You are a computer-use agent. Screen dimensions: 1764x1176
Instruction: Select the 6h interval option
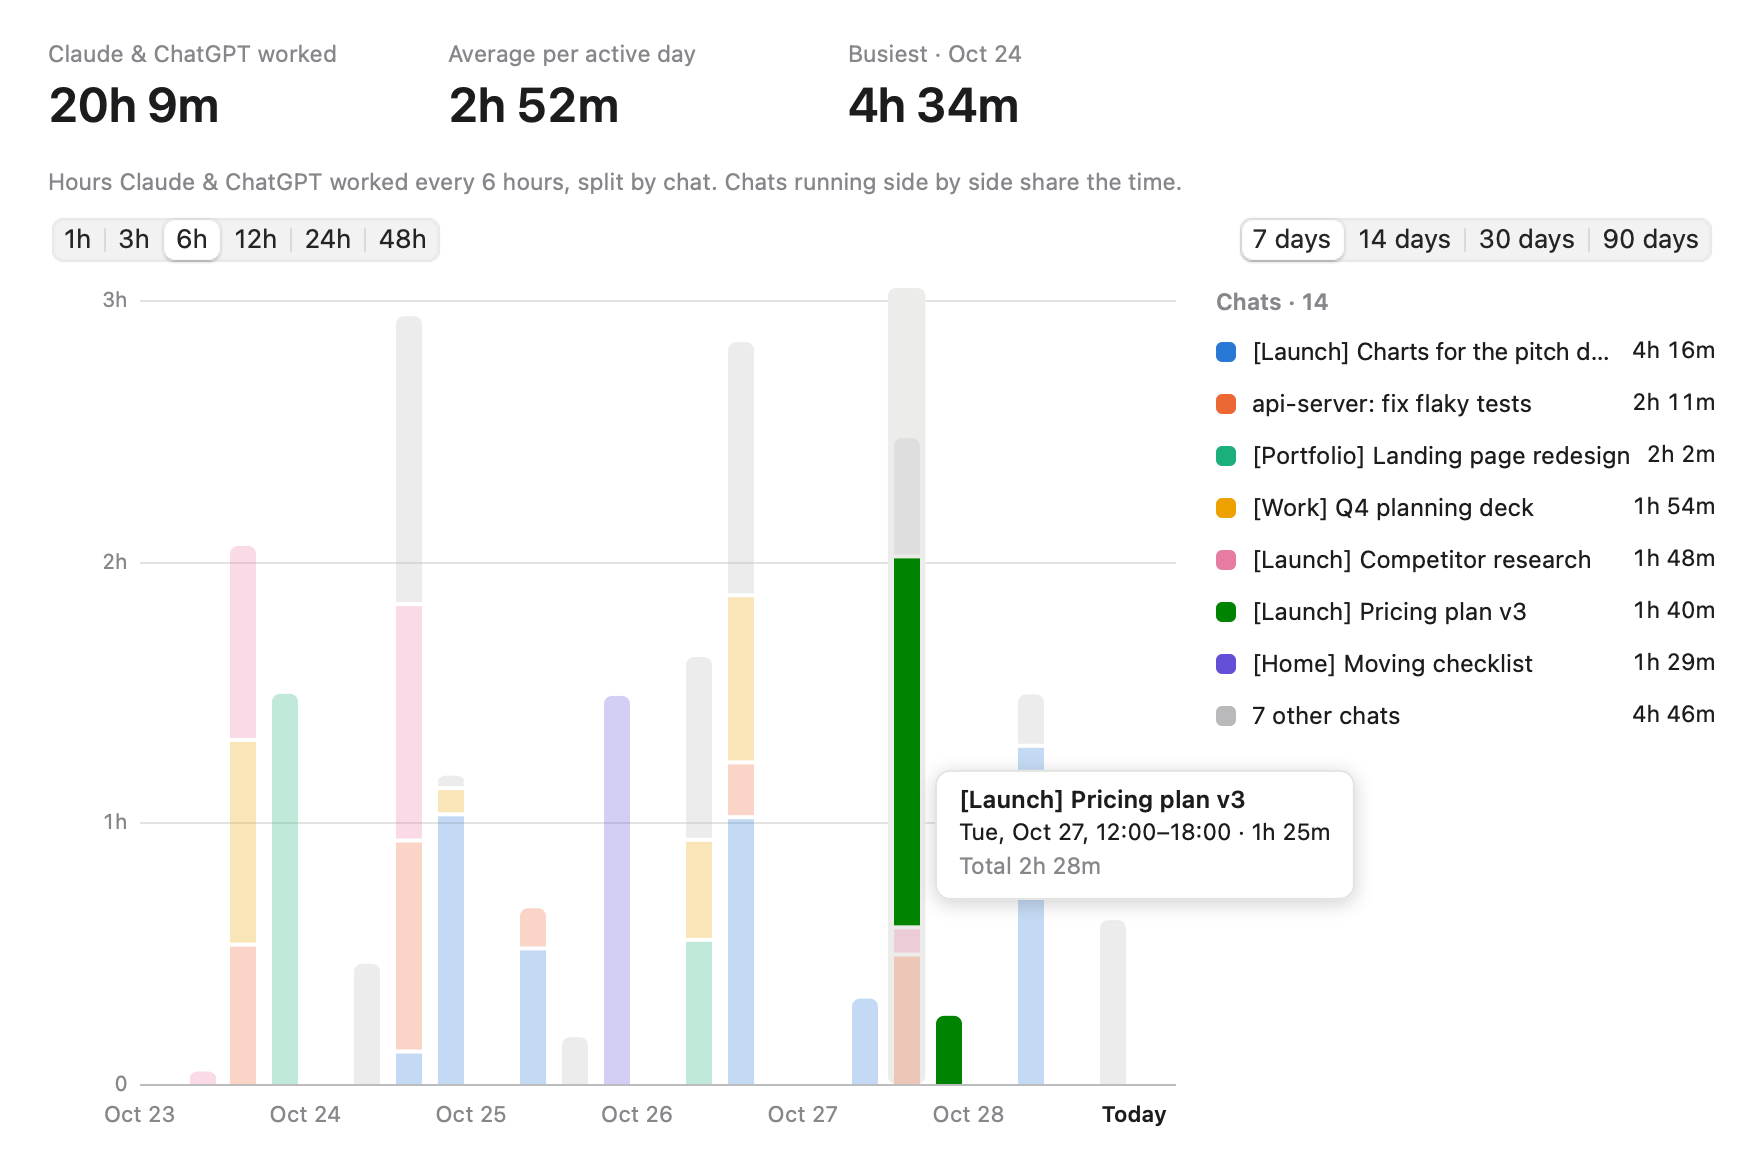(192, 240)
